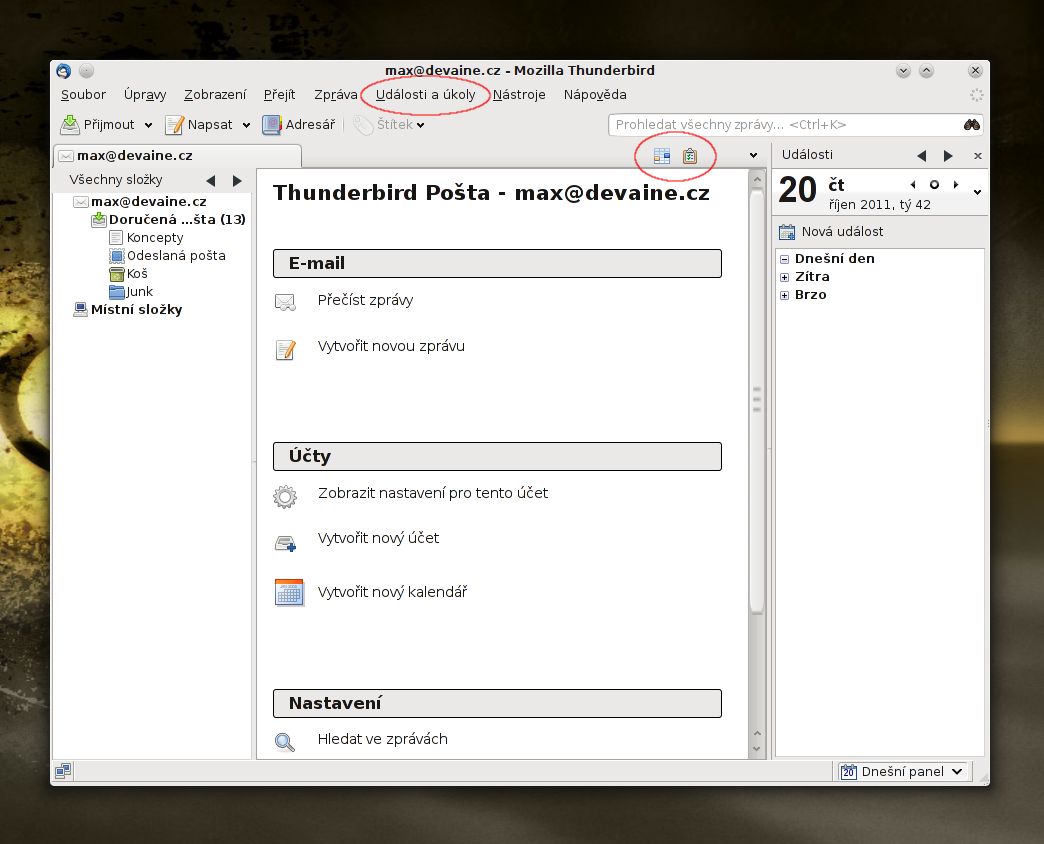Click the Hledat ve zprávách link
The width and height of the screenshot is (1044, 844).
point(383,739)
